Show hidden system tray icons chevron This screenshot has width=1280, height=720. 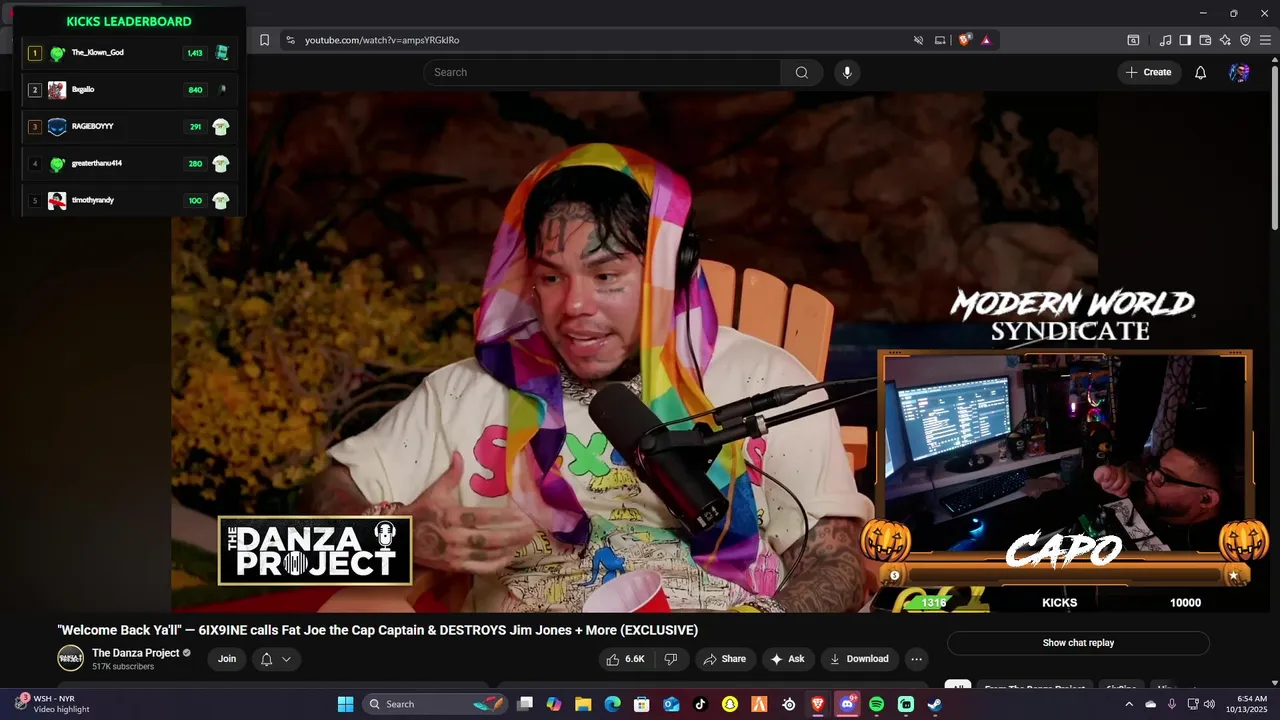(1129, 704)
